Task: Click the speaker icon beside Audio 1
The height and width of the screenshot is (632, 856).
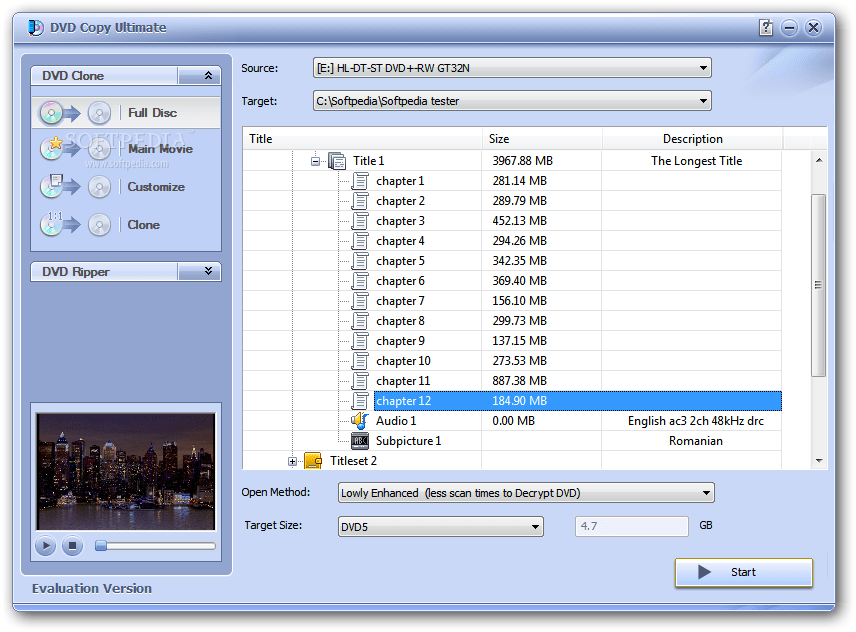Action: [x=360, y=420]
